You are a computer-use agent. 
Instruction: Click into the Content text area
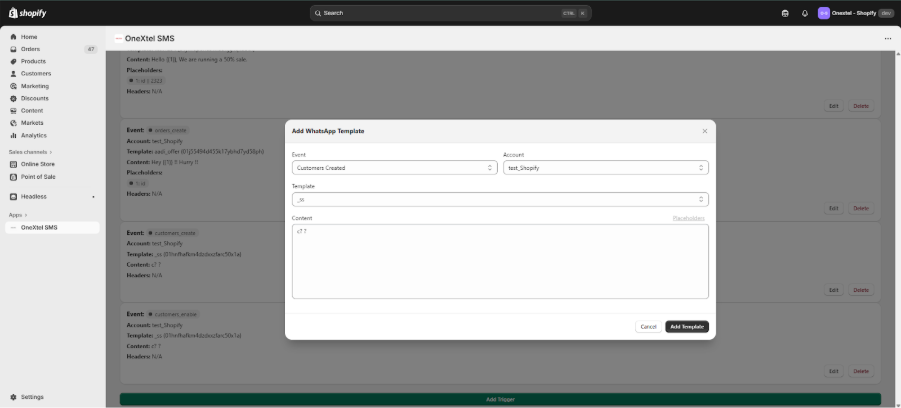point(500,261)
